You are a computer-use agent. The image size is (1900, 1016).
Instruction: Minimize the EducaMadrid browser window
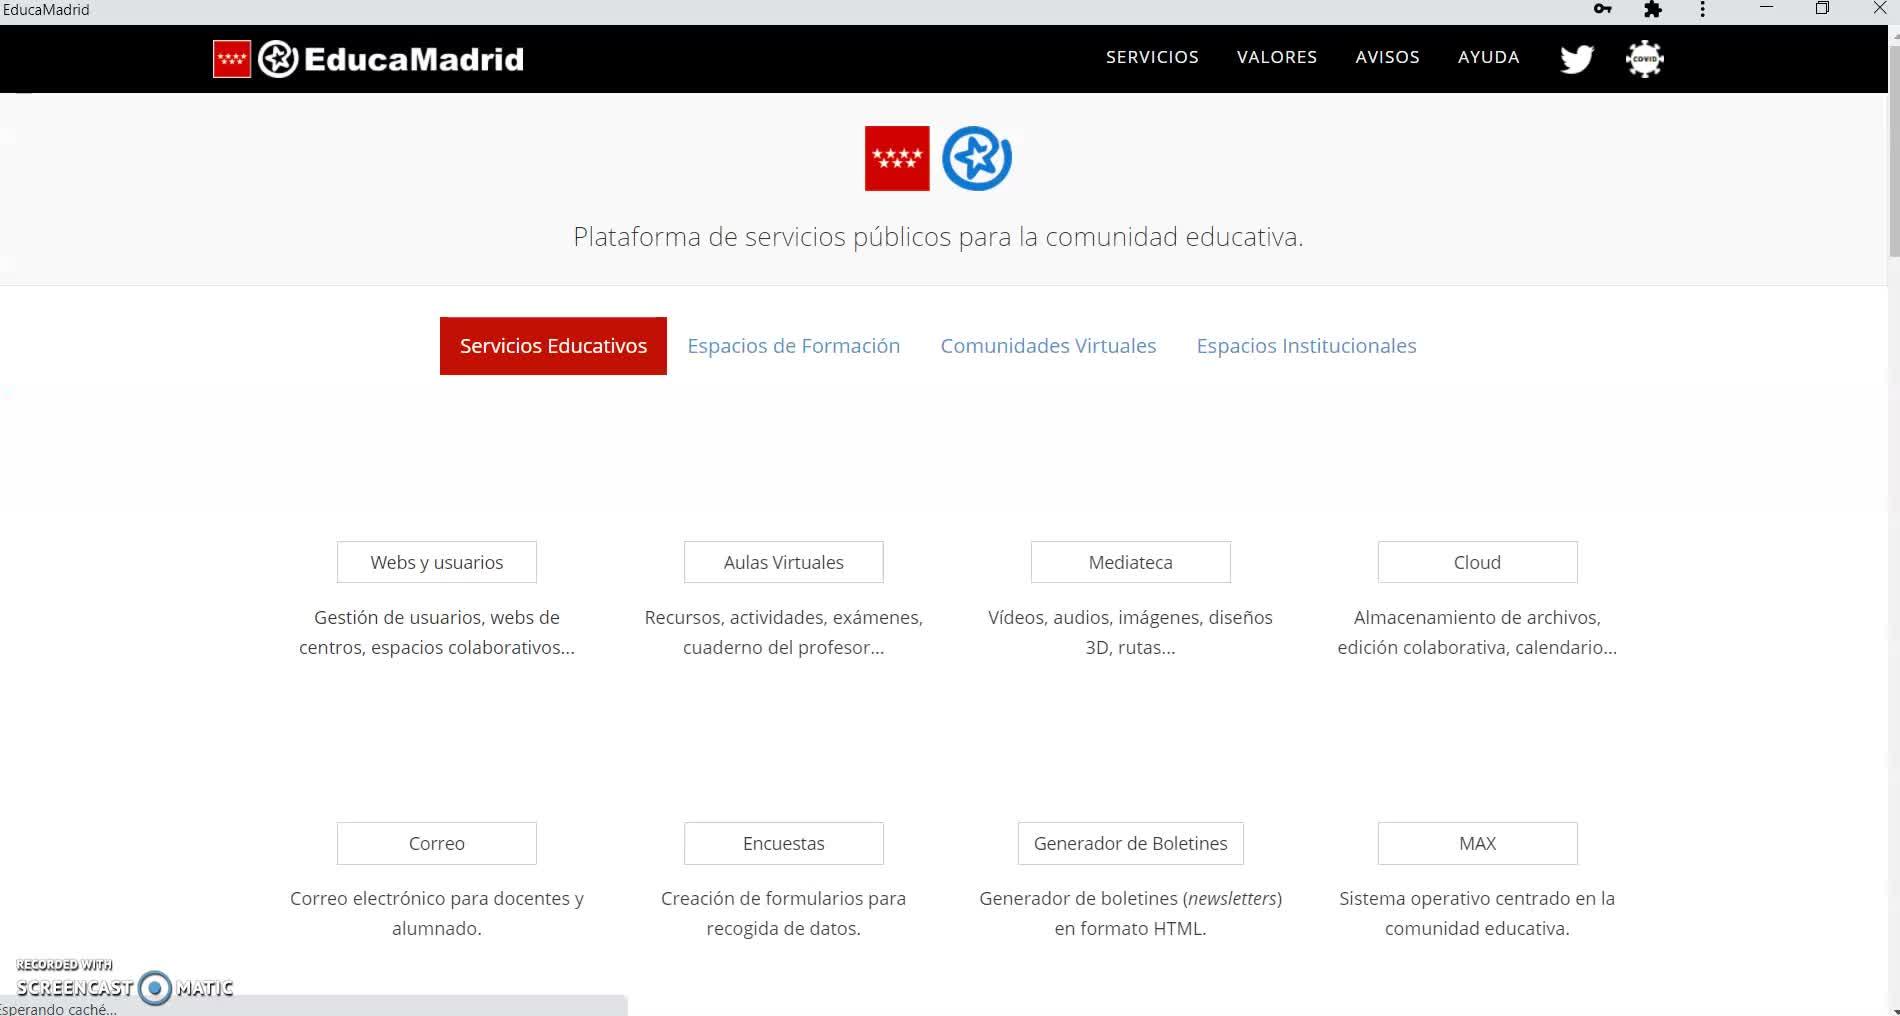tap(1766, 9)
